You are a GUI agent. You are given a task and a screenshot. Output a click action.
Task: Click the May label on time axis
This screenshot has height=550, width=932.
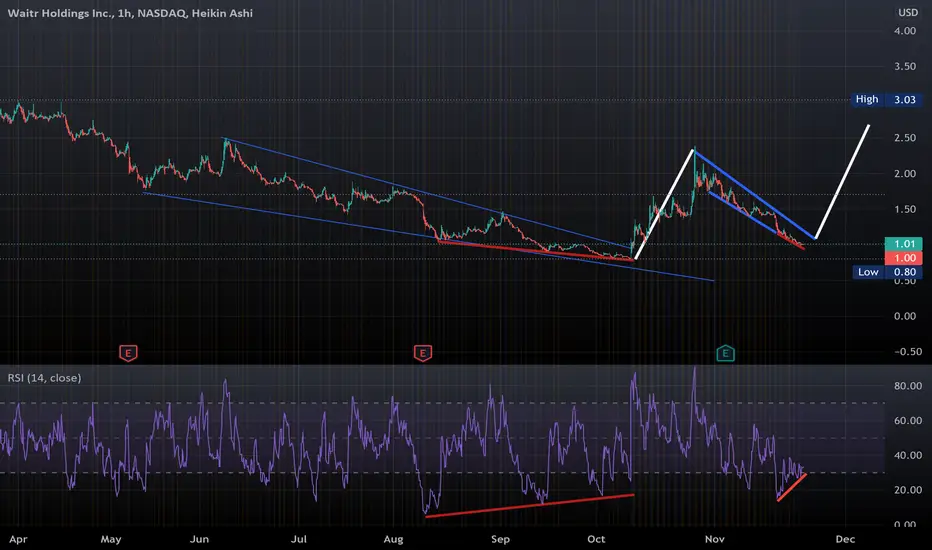[x=111, y=539]
